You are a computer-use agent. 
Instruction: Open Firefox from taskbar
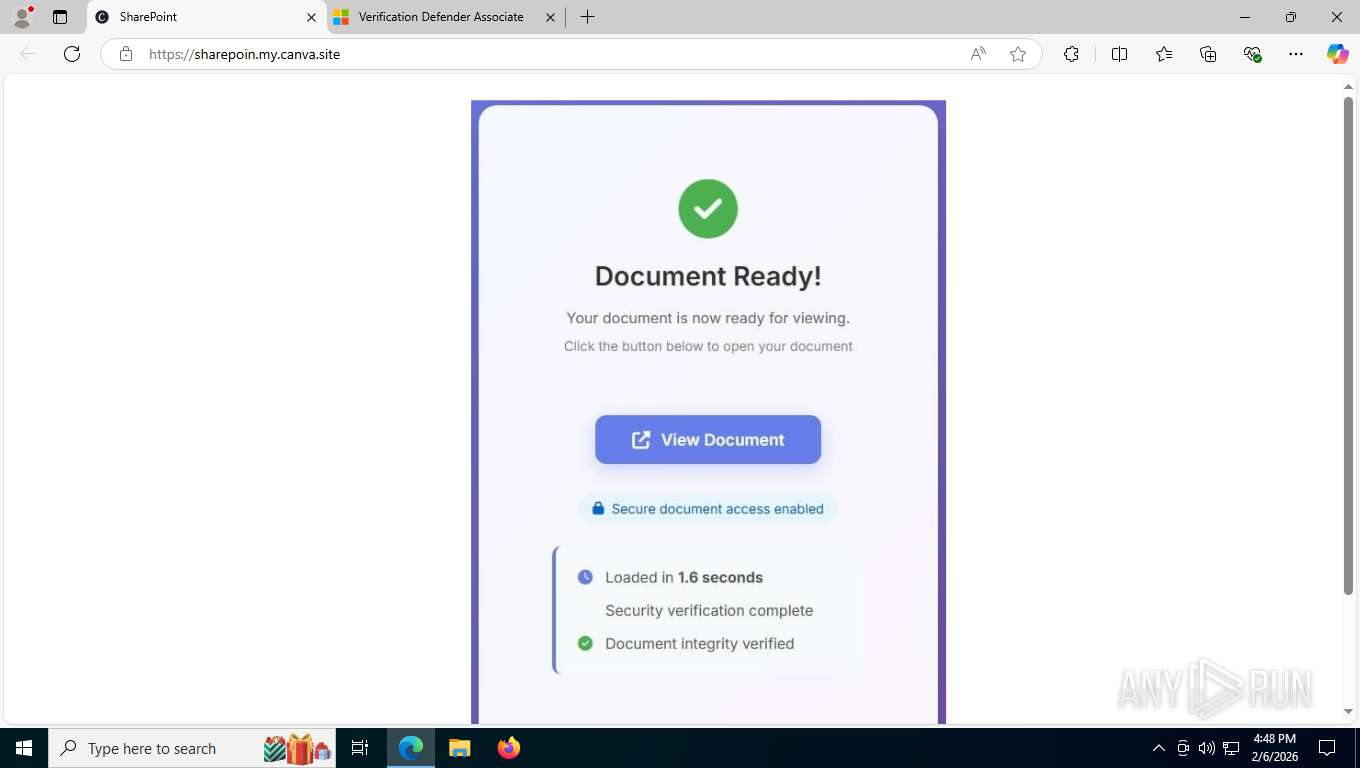click(509, 748)
